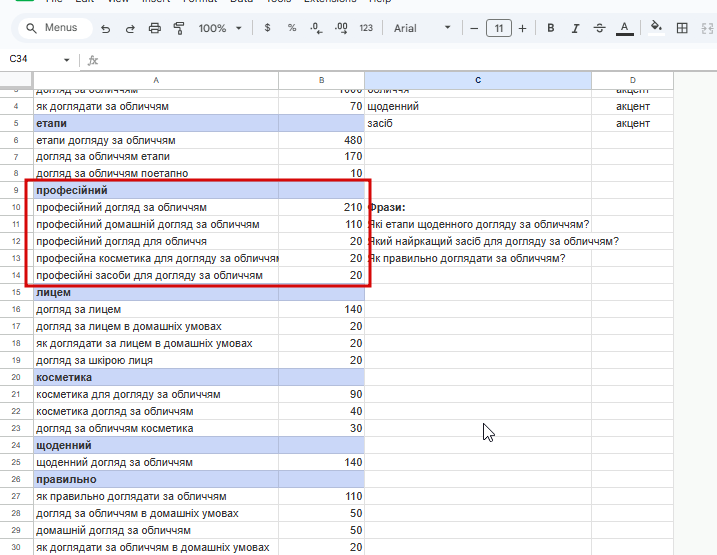This screenshot has width=717, height=555.
Task: Click value 210 in row 10
Action: click(321, 208)
